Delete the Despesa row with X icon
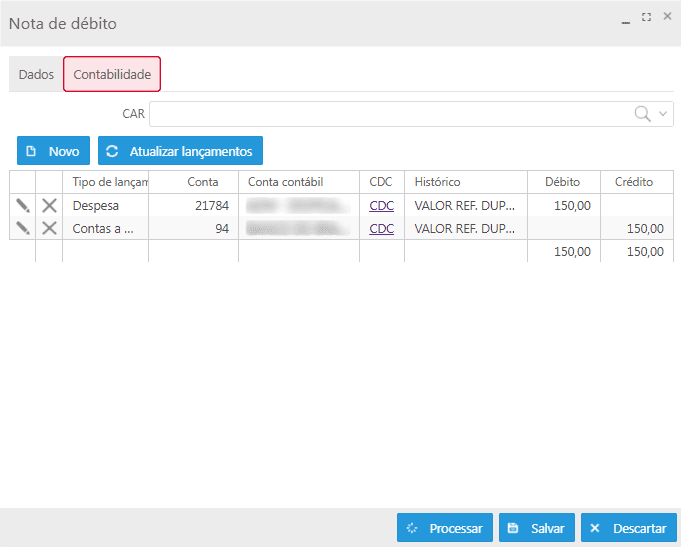 pos(49,205)
